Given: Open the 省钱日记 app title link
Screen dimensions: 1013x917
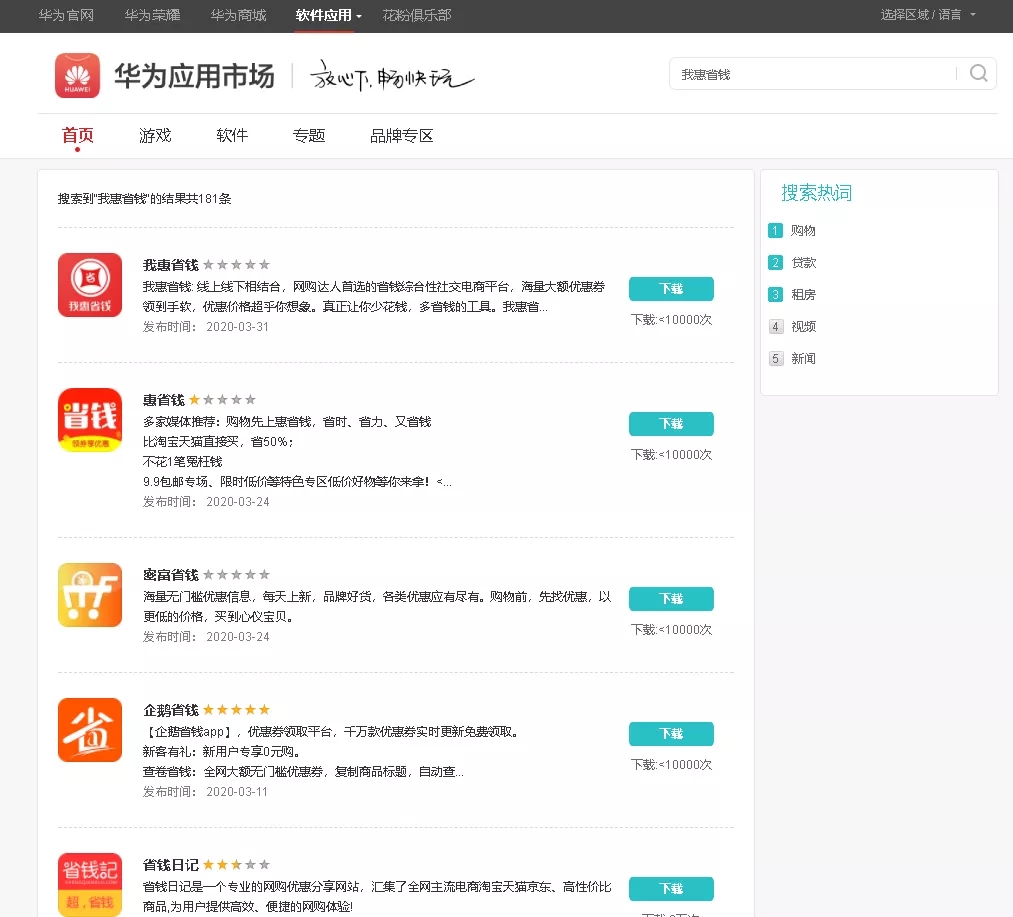Looking at the screenshot, I should [171, 865].
